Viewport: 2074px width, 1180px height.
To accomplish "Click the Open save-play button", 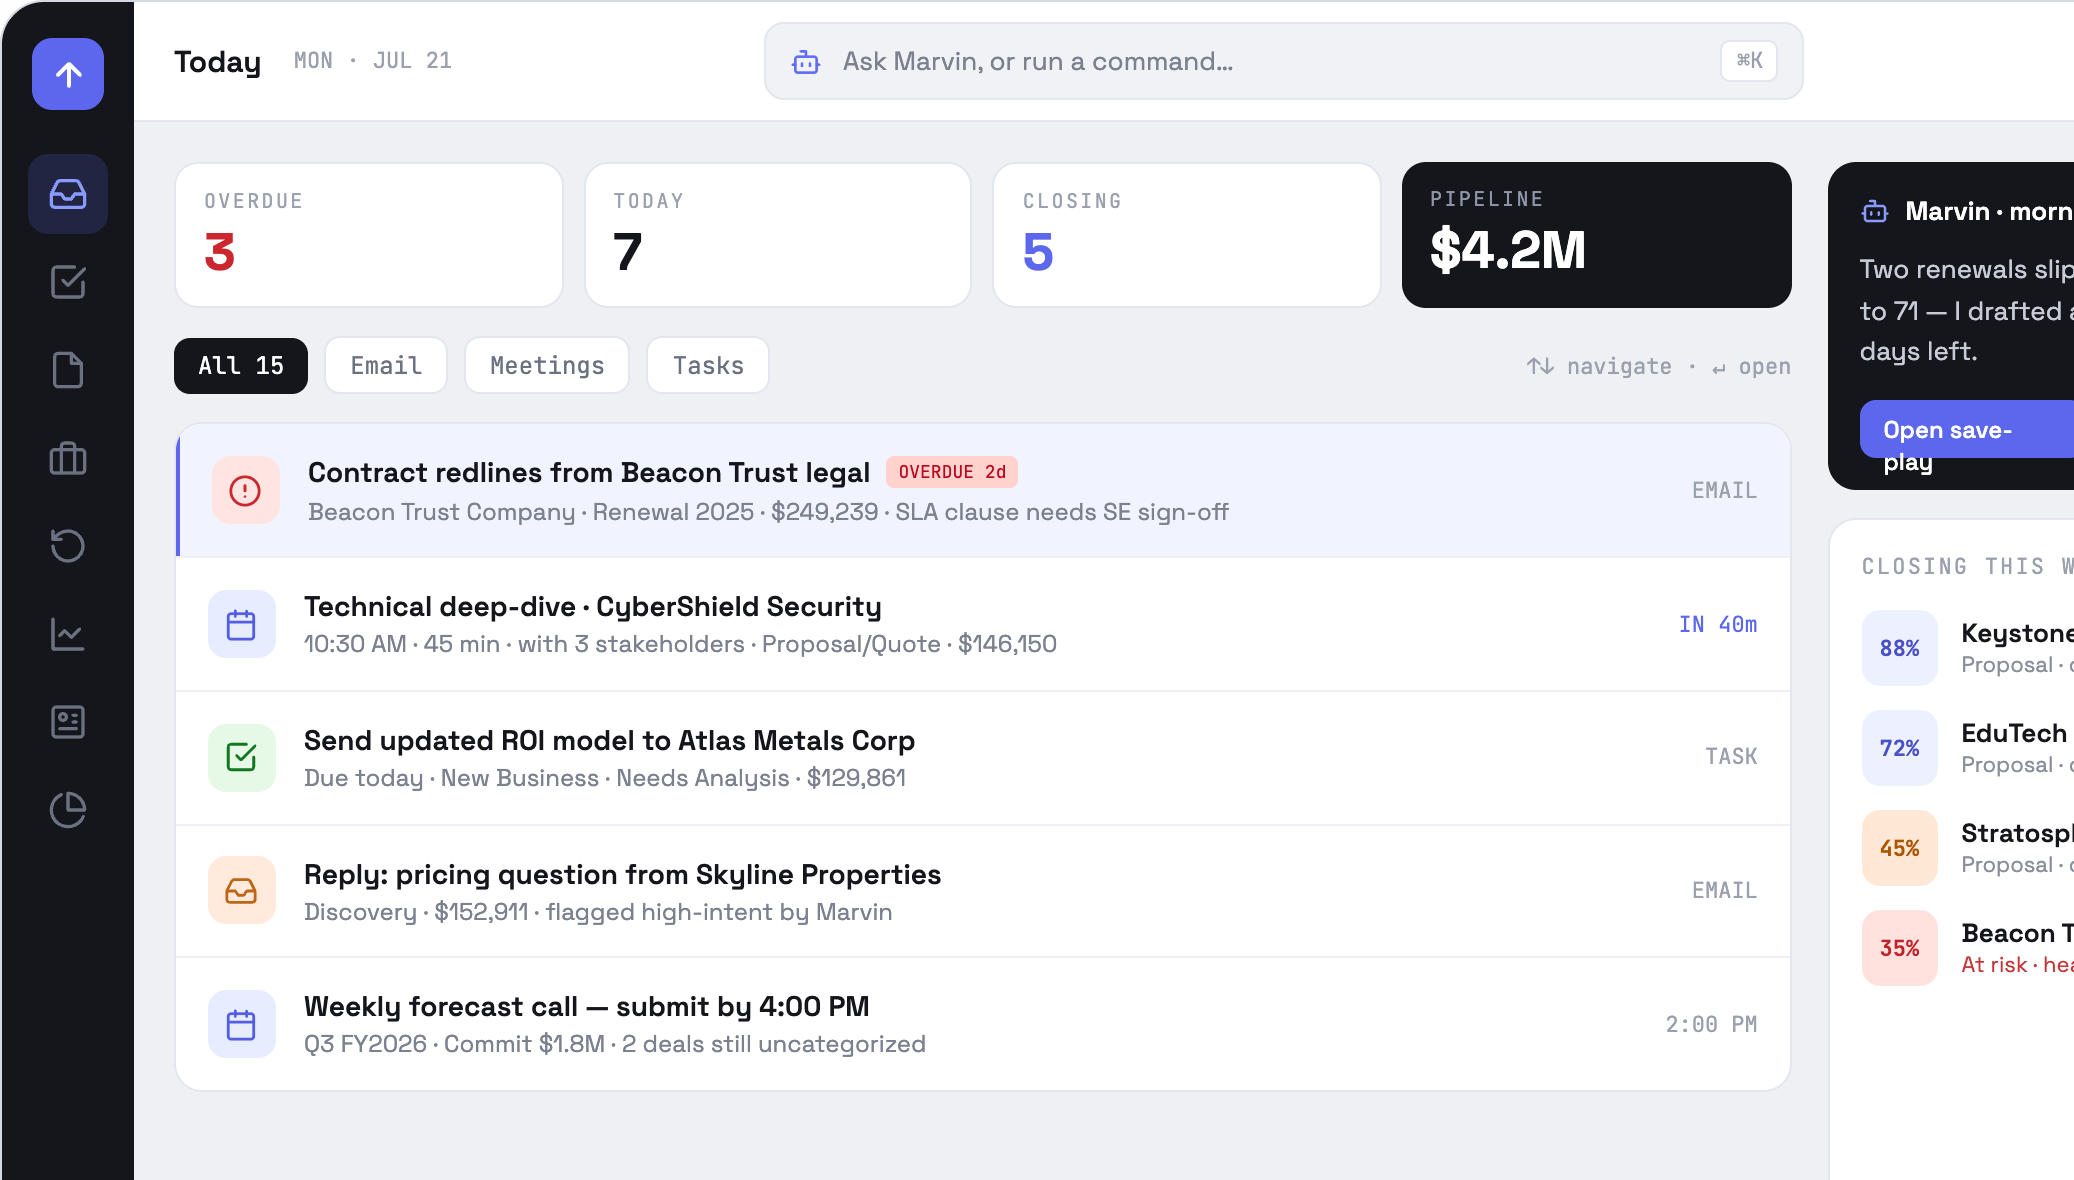I will tap(1966, 430).
